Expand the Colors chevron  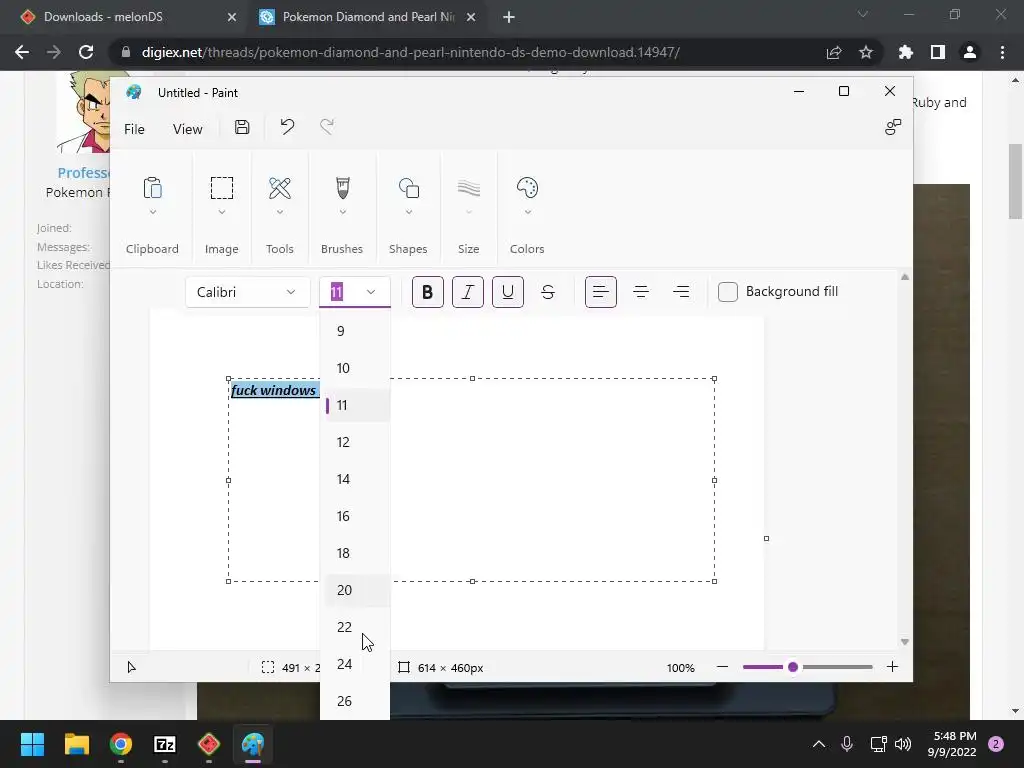527,212
